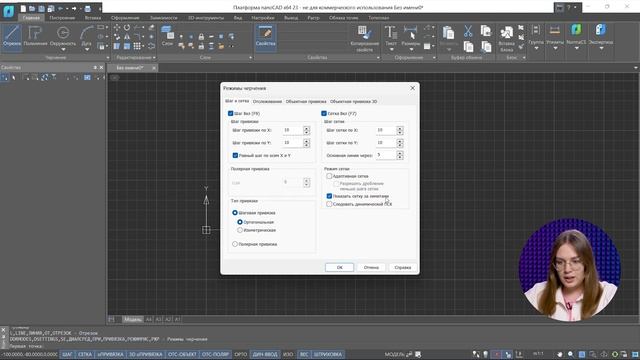Select the Шаговая привязка radio button
This screenshot has width=640, height=360.
(235, 213)
